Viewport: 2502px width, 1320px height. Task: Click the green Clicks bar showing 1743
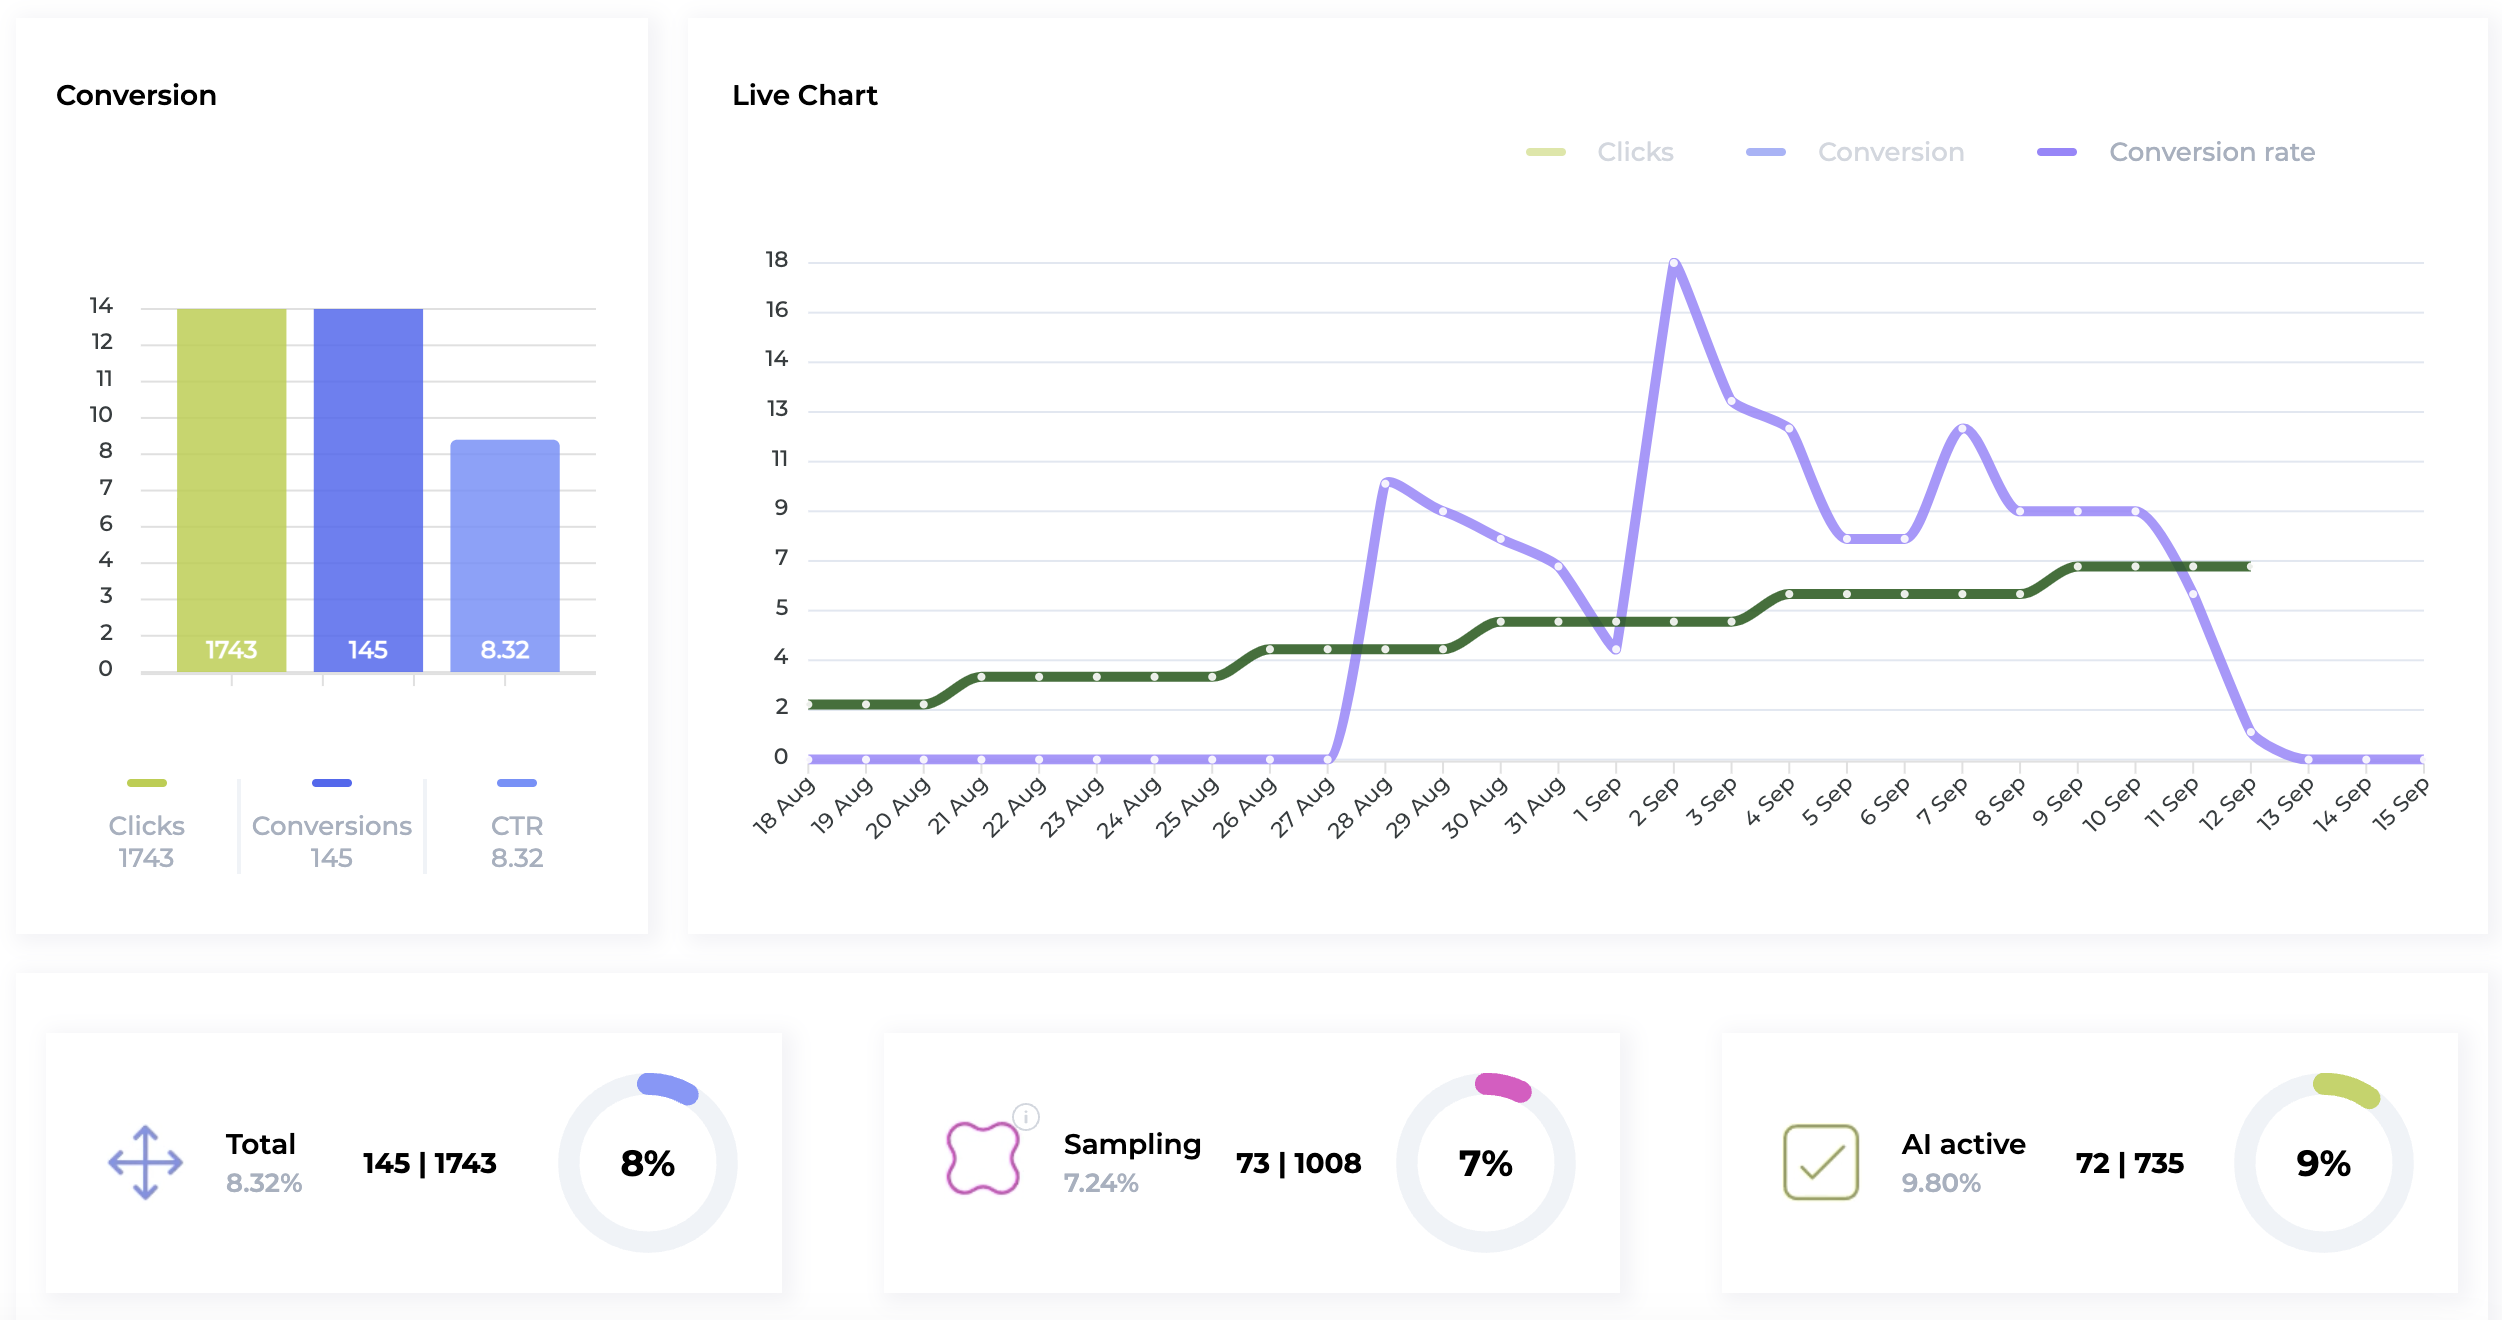tap(232, 490)
